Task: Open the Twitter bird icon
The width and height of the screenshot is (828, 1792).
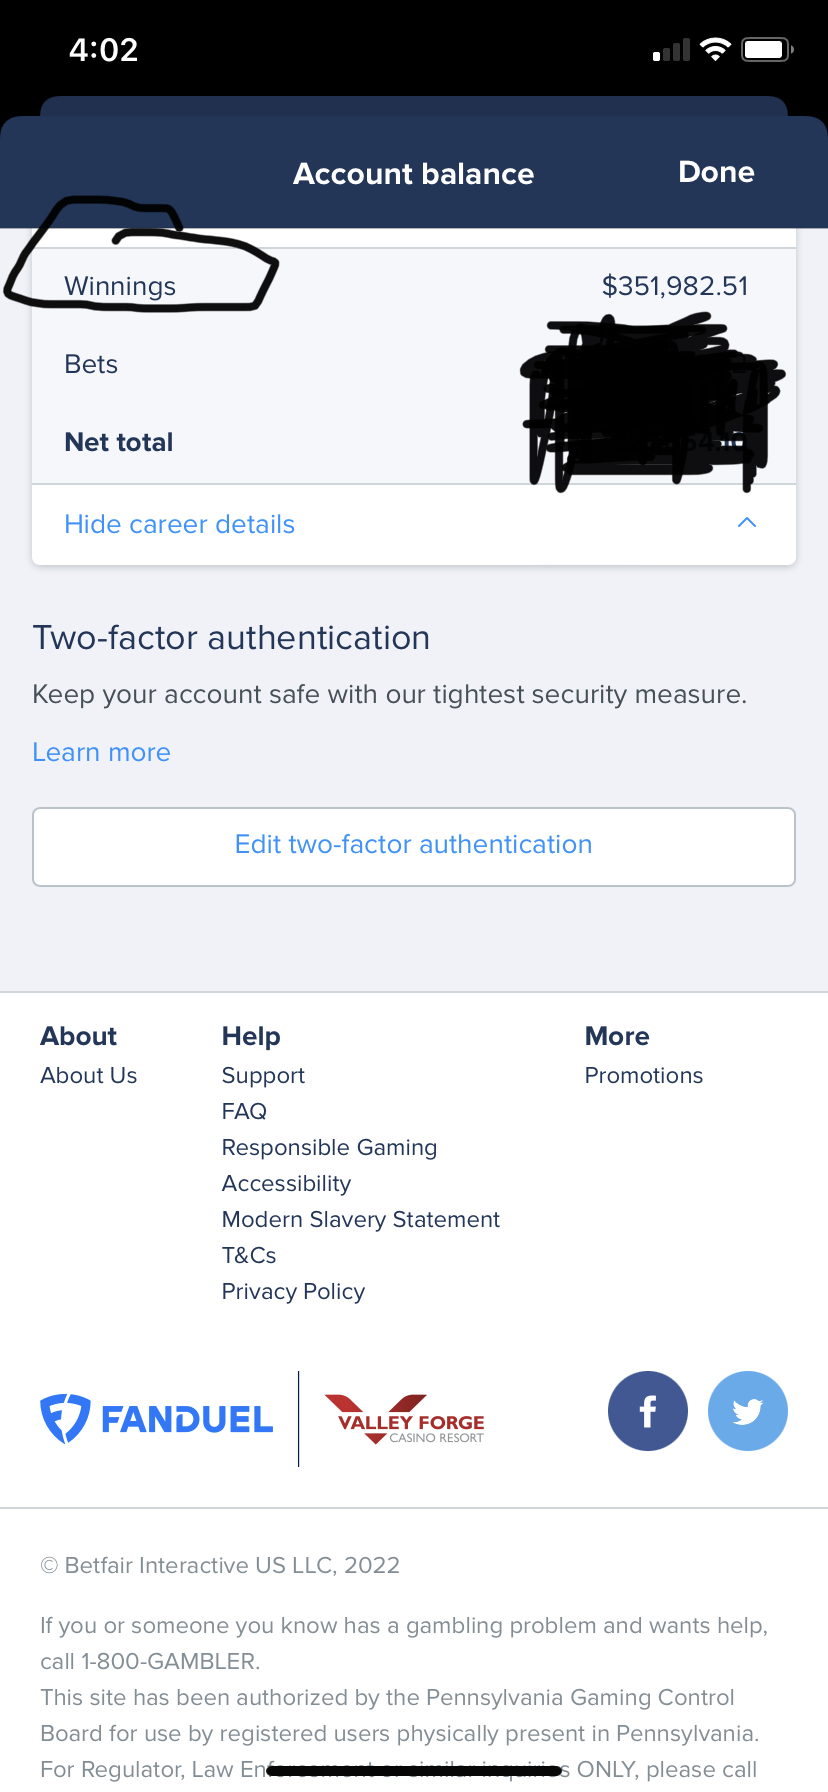Action: pyautogui.click(x=747, y=1411)
